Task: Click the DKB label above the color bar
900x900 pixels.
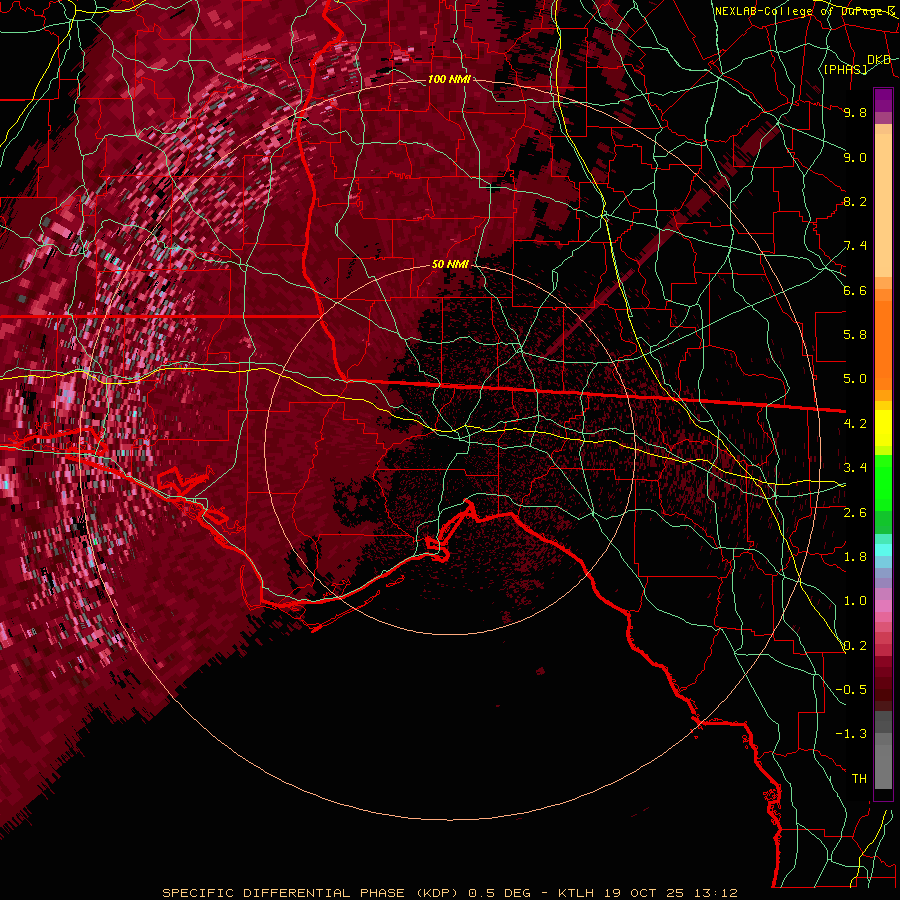Action: (879, 60)
